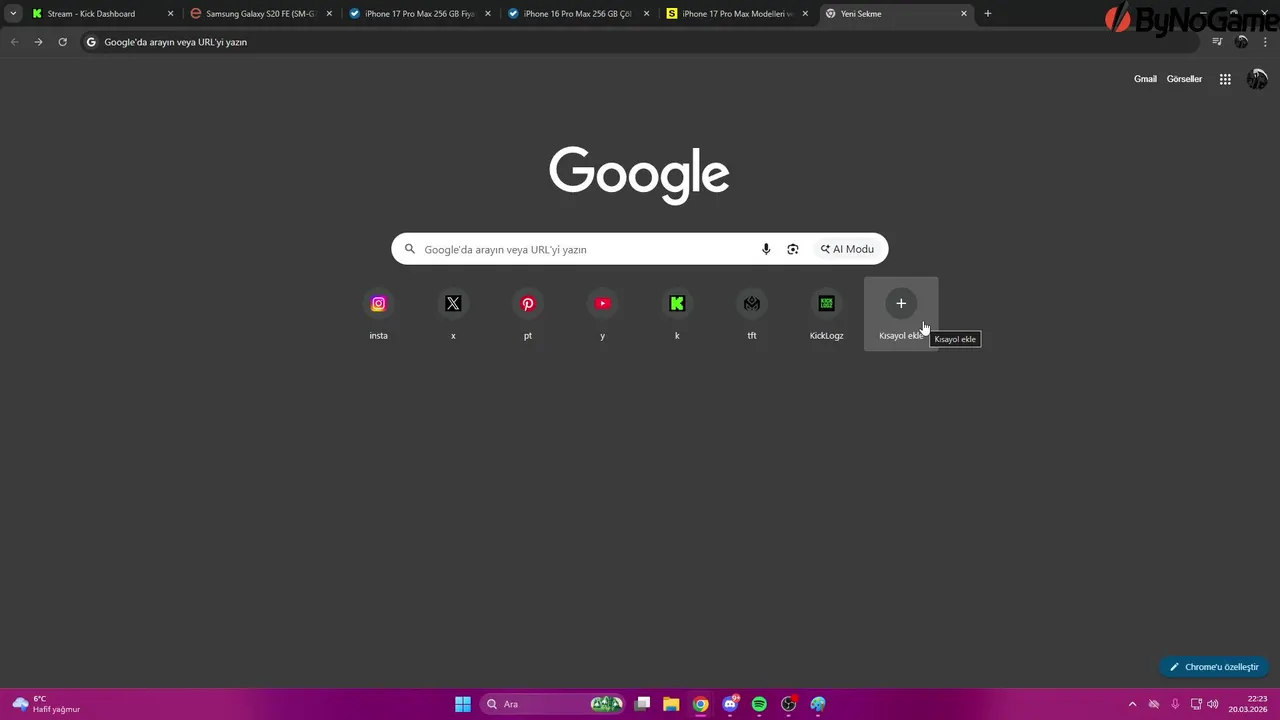Search by image with Google Lens icon
1280x720 pixels.
(793, 249)
